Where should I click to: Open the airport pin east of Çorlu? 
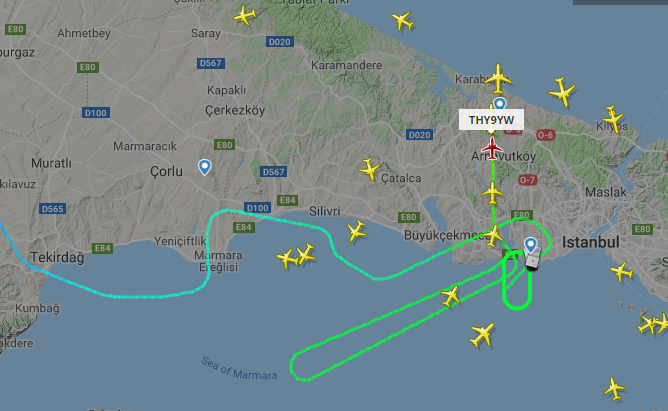204,167
